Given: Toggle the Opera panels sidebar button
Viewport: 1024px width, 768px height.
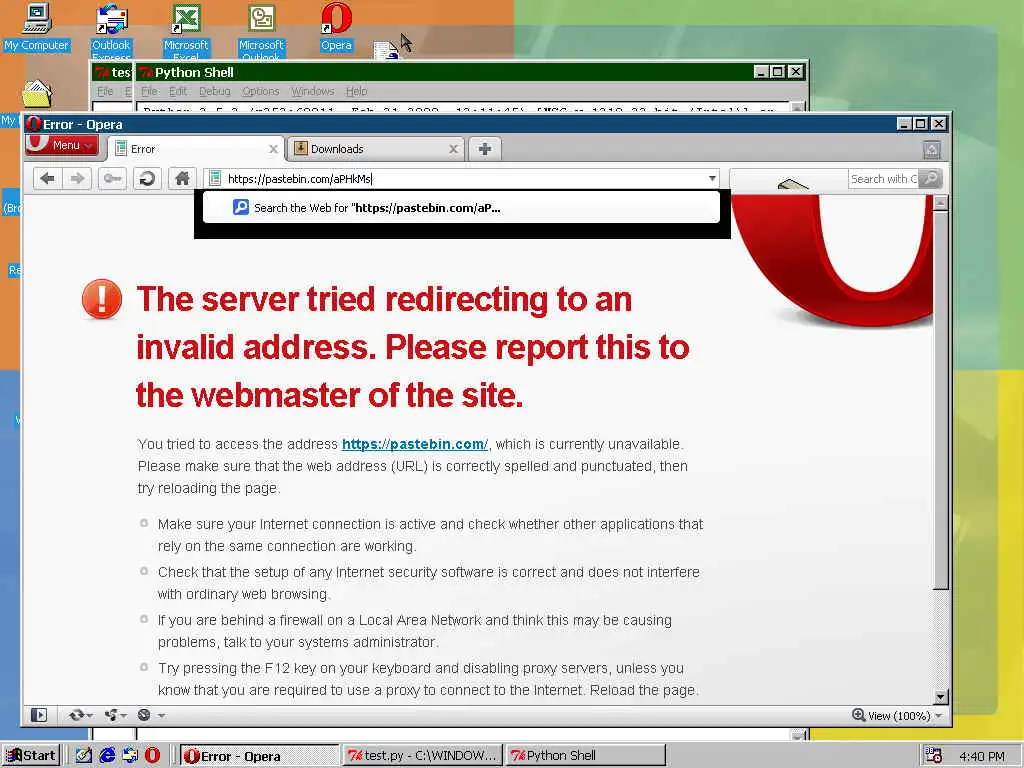Looking at the screenshot, I should pyautogui.click(x=39, y=715).
